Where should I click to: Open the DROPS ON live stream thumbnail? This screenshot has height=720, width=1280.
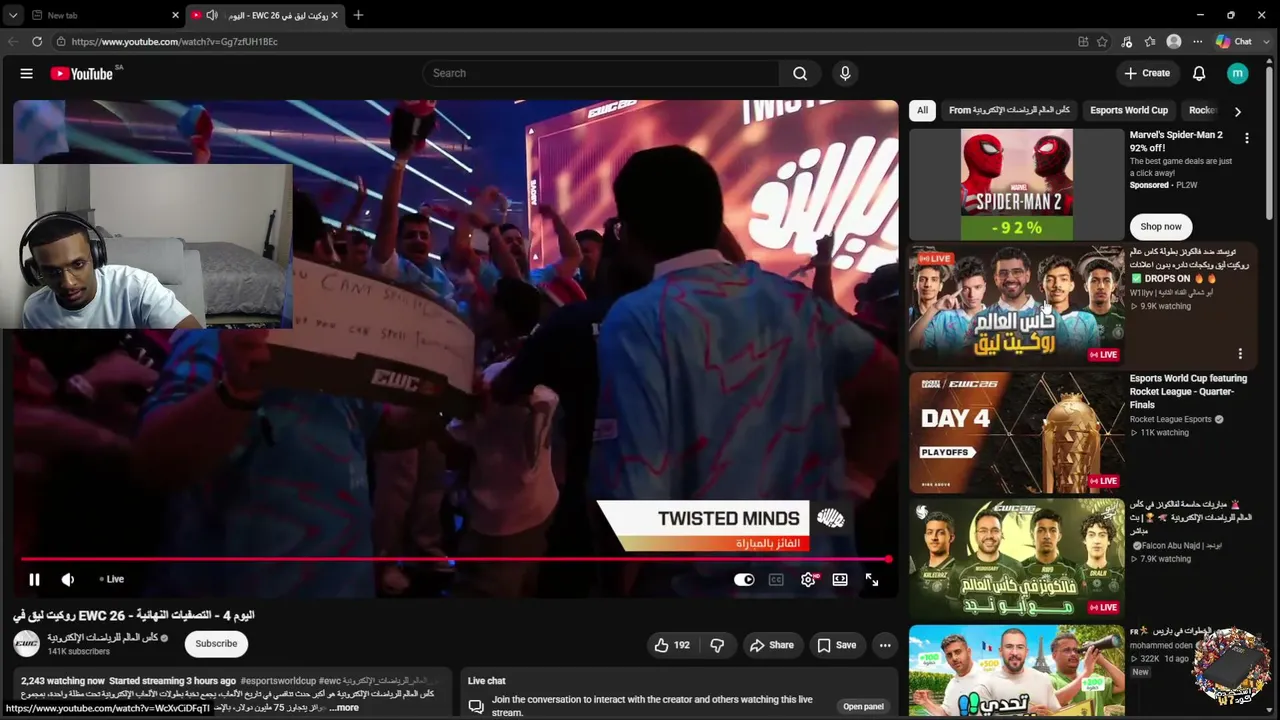pyautogui.click(x=1017, y=306)
